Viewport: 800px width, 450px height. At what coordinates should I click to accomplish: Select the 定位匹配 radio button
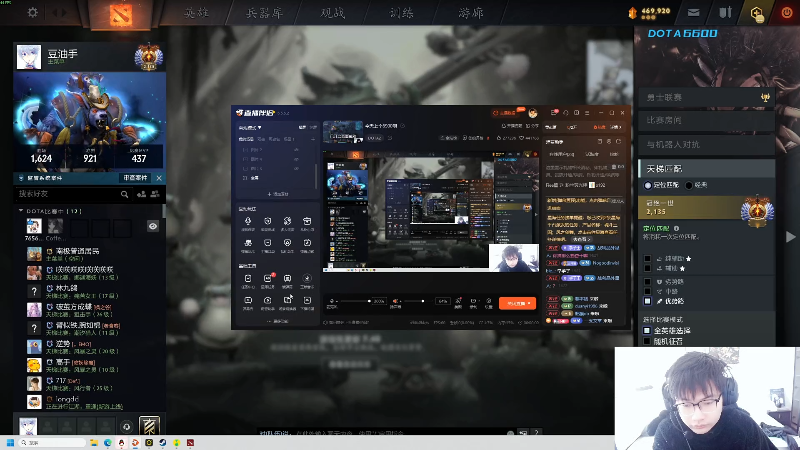tap(648, 185)
